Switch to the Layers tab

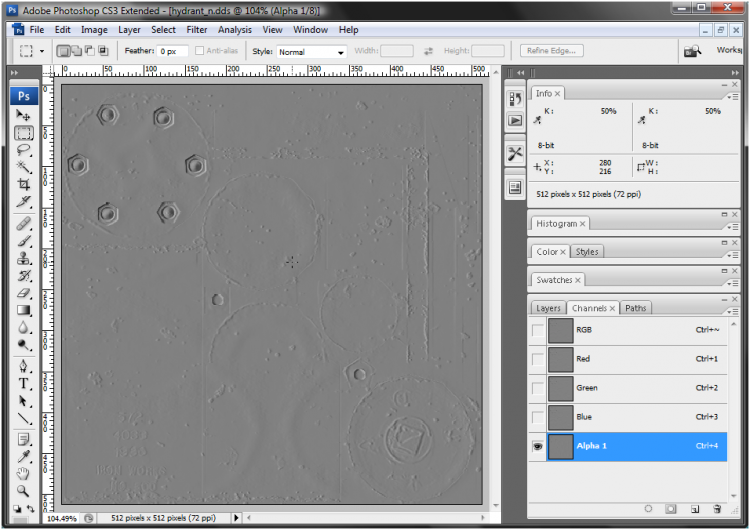click(548, 308)
